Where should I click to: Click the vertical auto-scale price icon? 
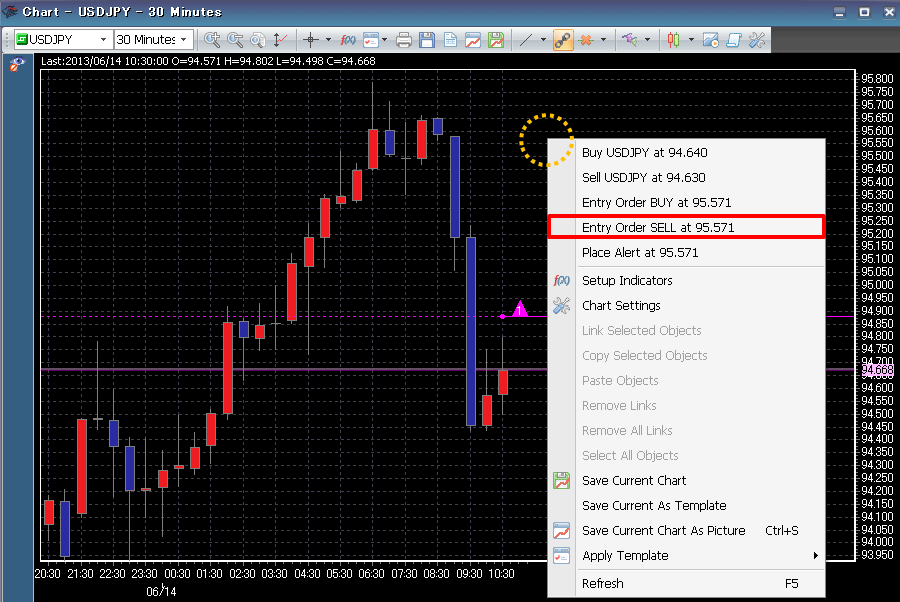pyautogui.click(x=280, y=40)
